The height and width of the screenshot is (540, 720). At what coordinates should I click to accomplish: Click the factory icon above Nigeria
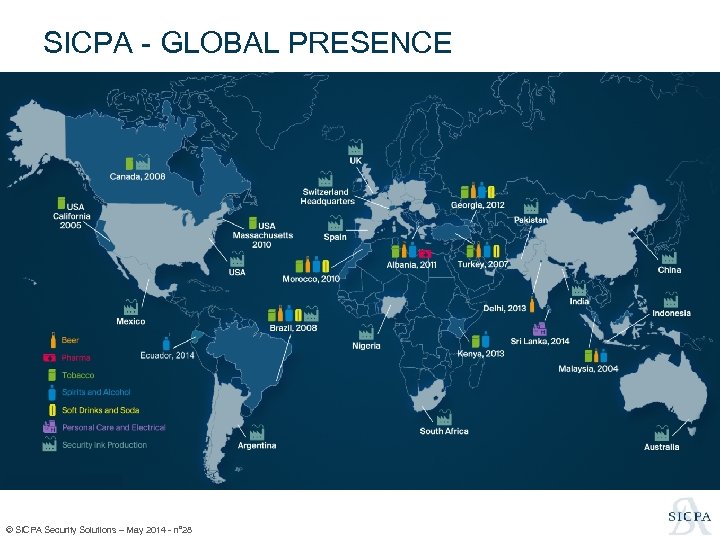366,332
